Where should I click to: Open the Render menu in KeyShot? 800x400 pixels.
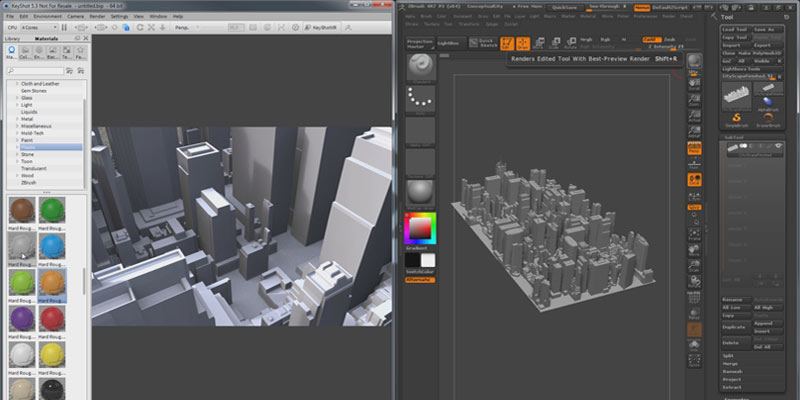click(x=97, y=16)
